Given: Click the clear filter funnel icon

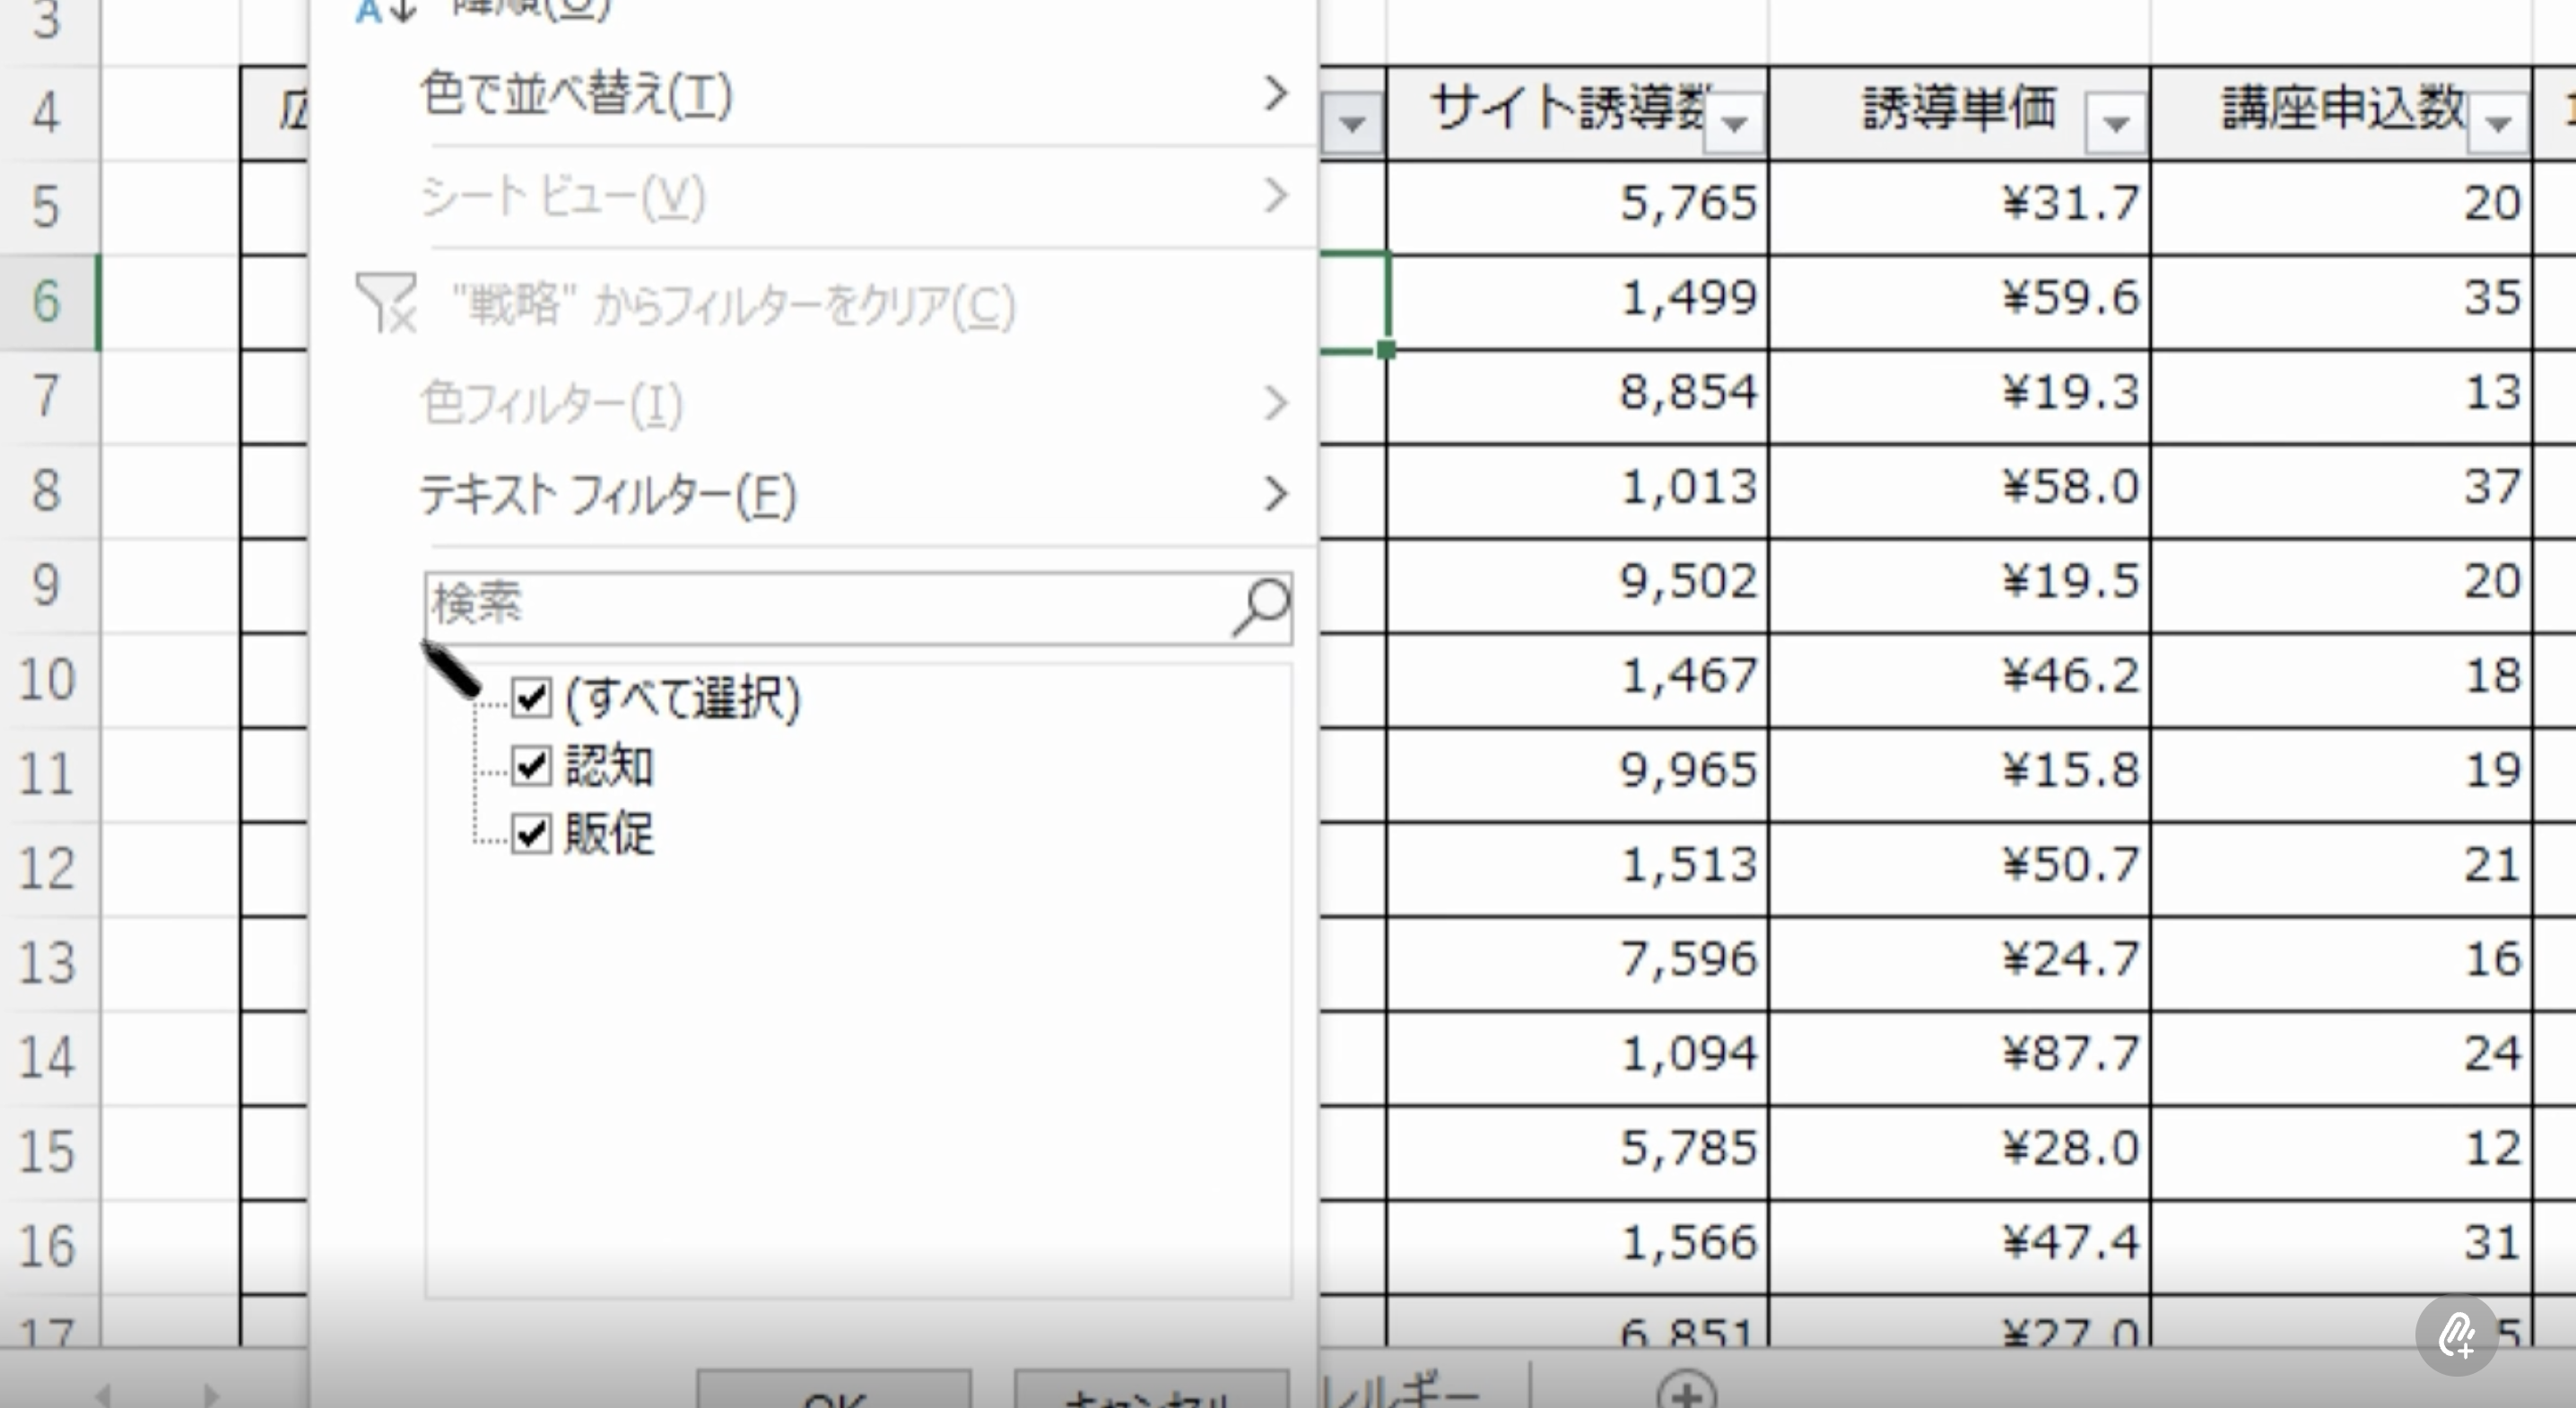Looking at the screenshot, I should [385, 303].
